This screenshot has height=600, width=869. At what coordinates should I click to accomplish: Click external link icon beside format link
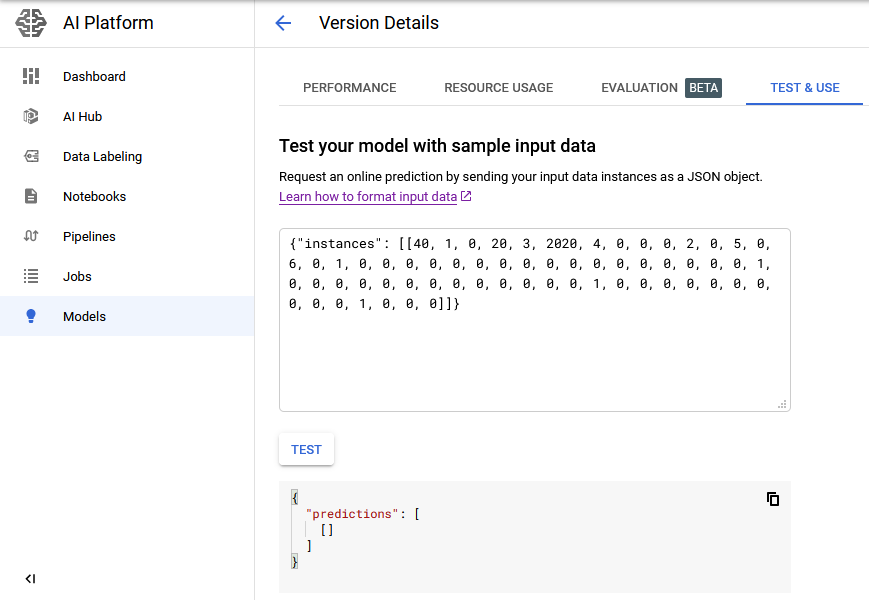[x=466, y=196]
